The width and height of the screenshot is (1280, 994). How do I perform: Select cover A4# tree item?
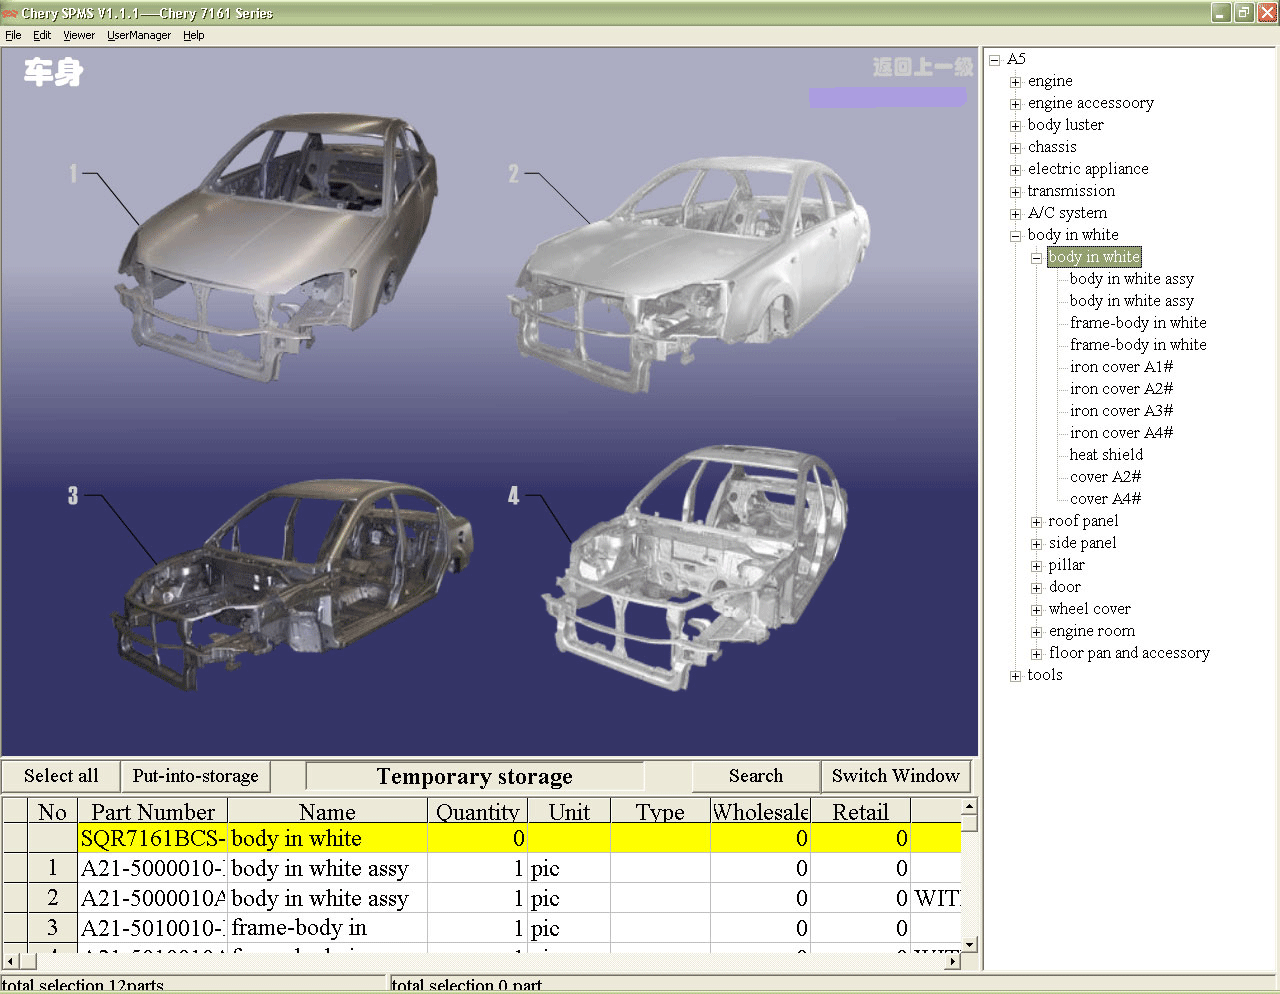(1105, 499)
